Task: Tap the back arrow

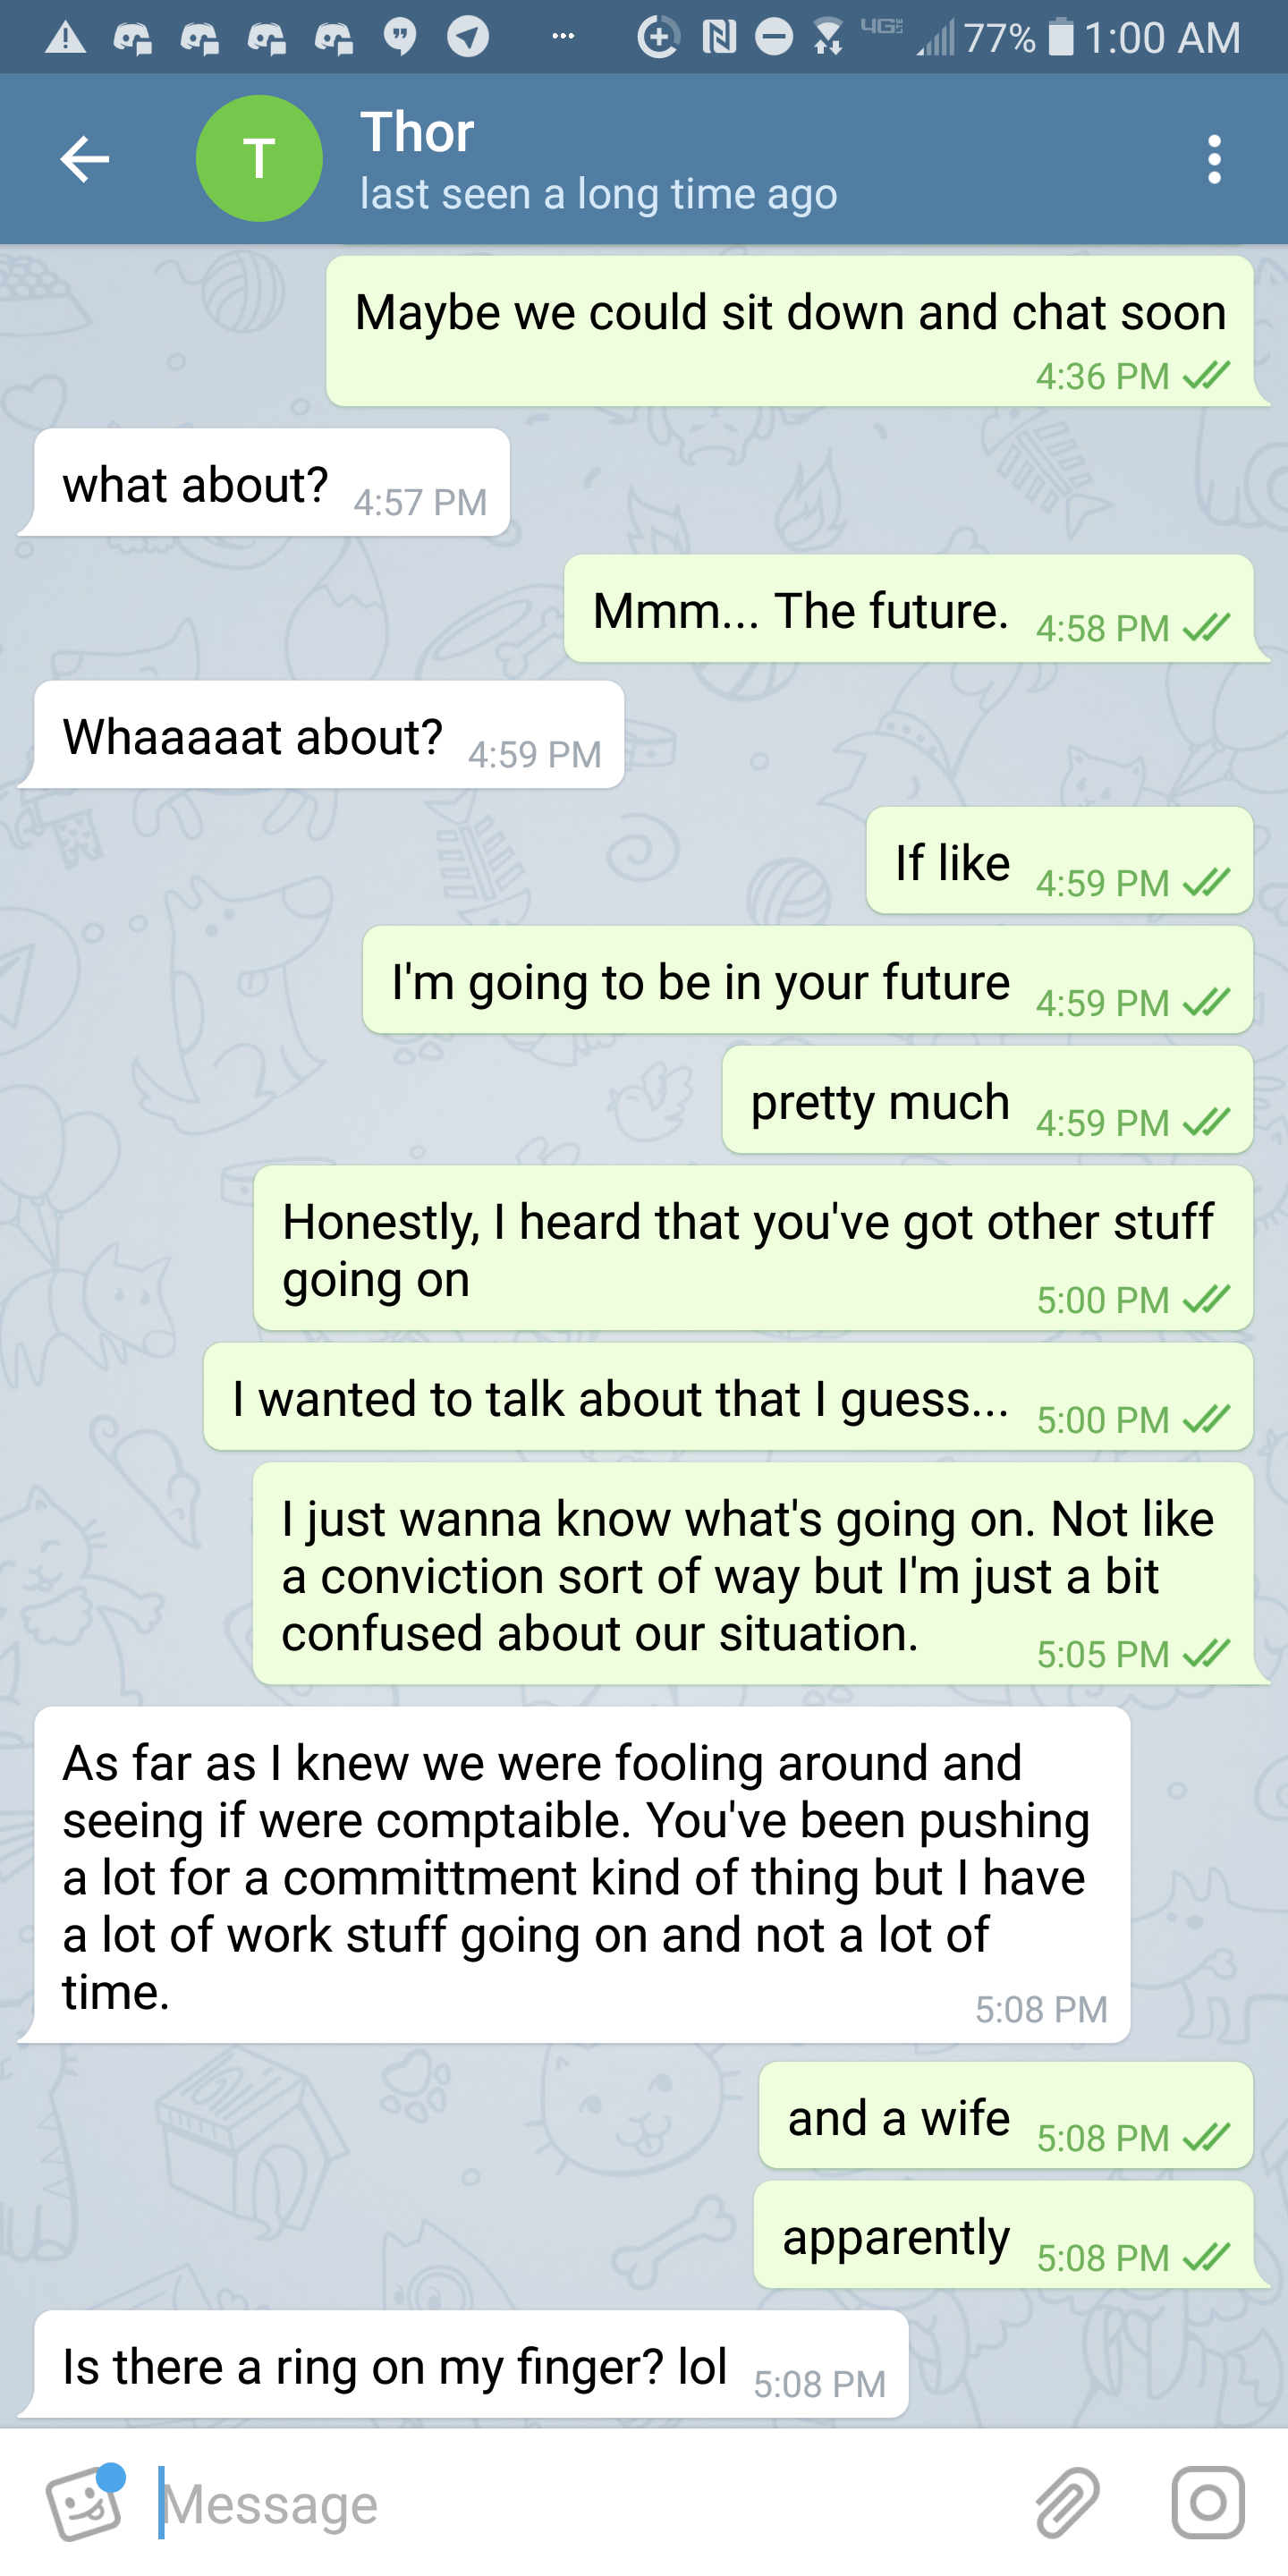Action: pos(85,159)
